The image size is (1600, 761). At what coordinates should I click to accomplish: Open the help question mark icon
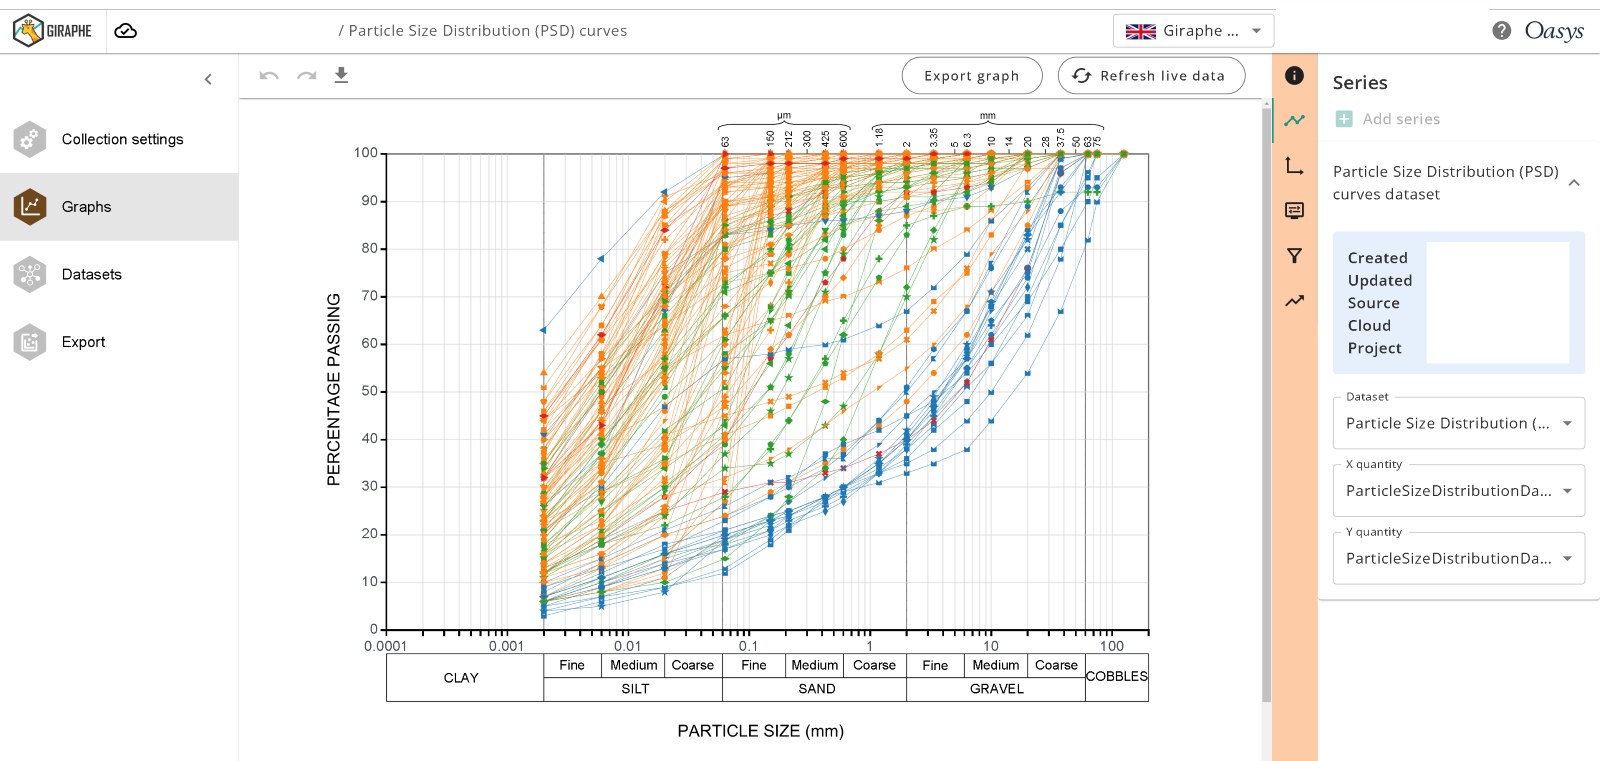click(x=1501, y=31)
